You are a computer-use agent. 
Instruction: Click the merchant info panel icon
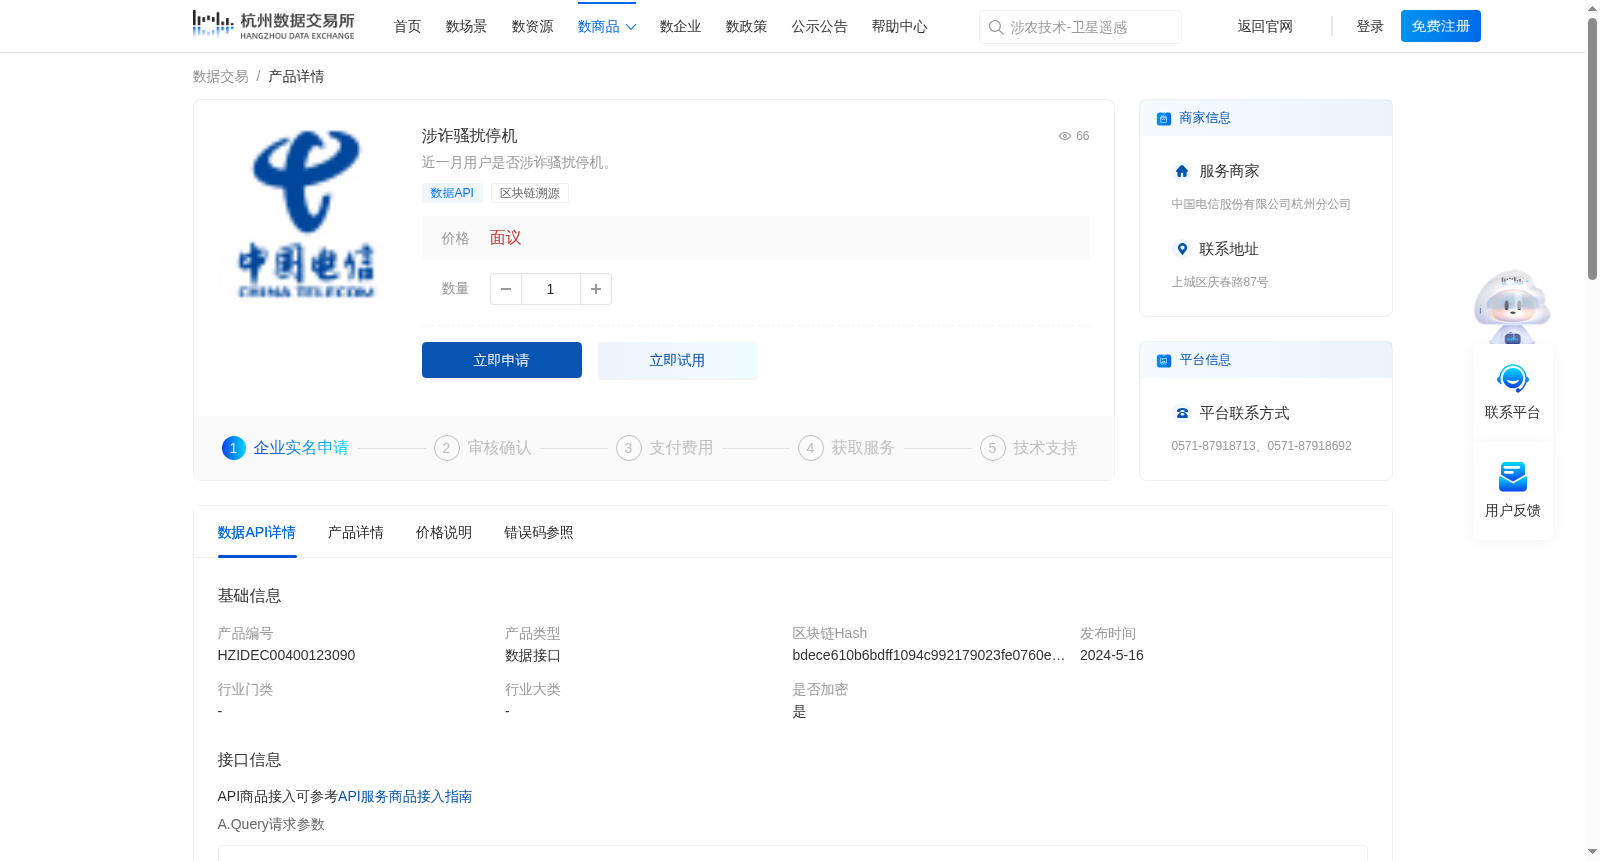[x=1164, y=118]
